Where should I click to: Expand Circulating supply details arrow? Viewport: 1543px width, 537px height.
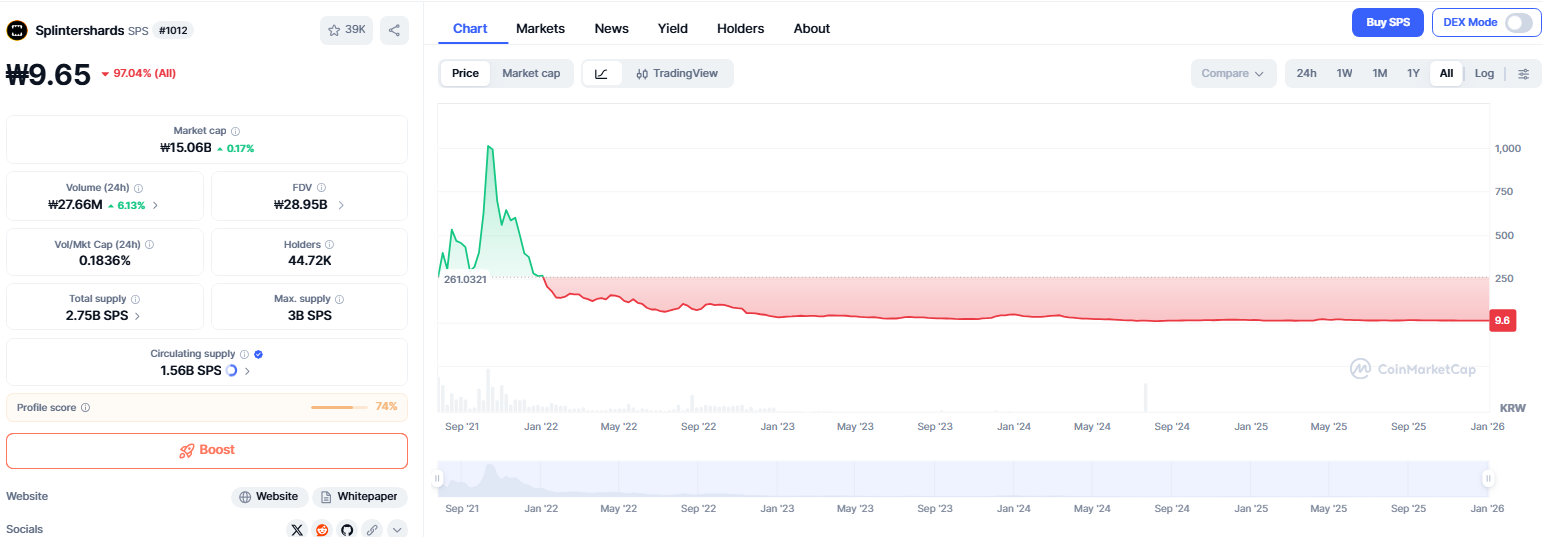pyautogui.click(x=247, y=370)
